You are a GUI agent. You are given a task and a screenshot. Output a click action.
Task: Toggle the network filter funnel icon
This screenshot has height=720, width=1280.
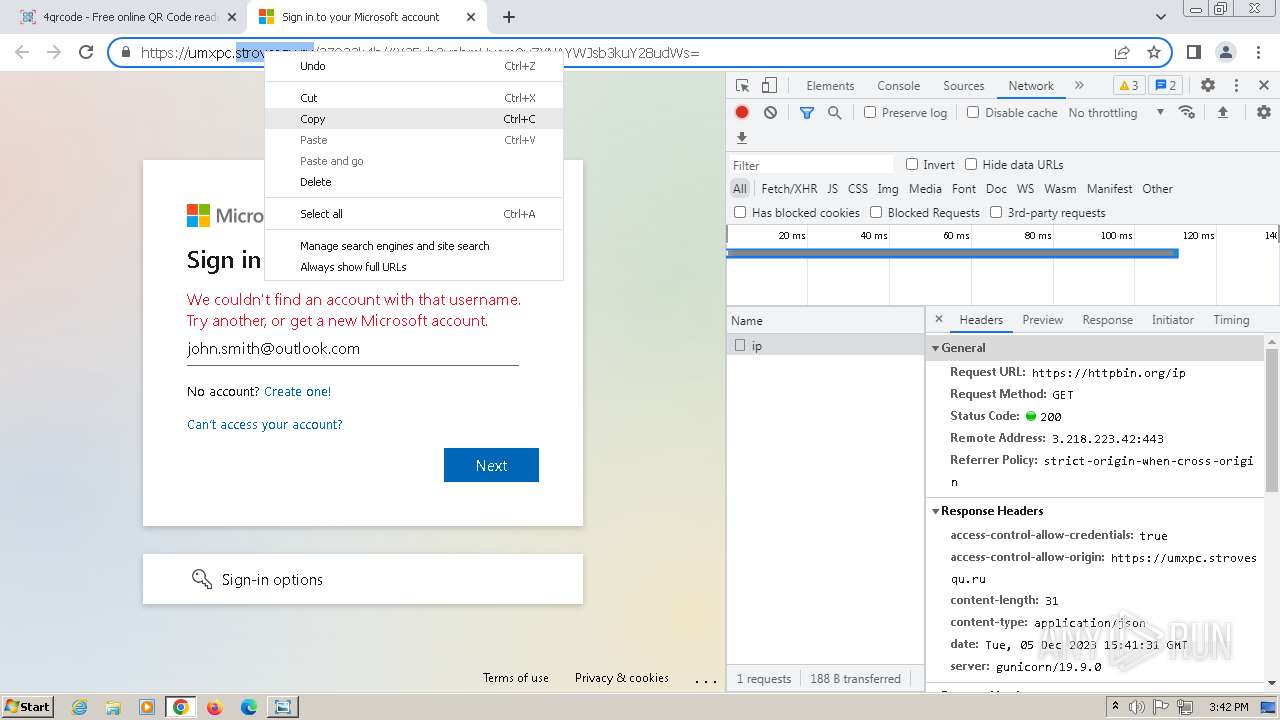pos(807,113)
